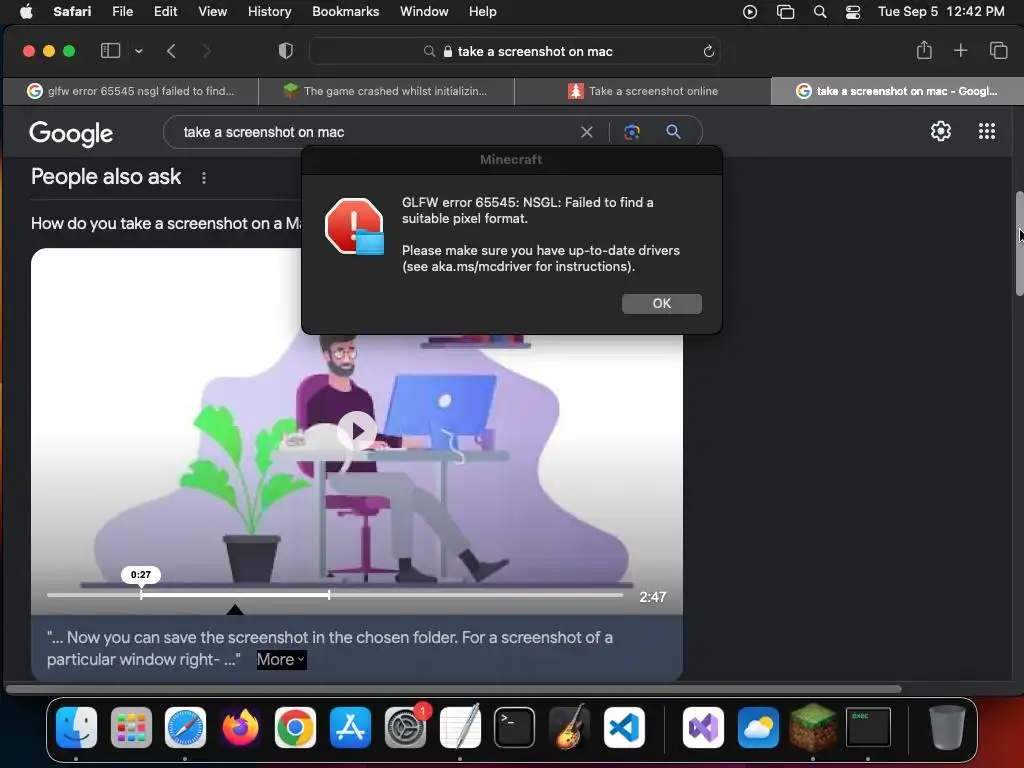The height and width of the screenshot is (768, 1024).
Task: Click the 0:27 video timeline marker
Action: point(140,575)
